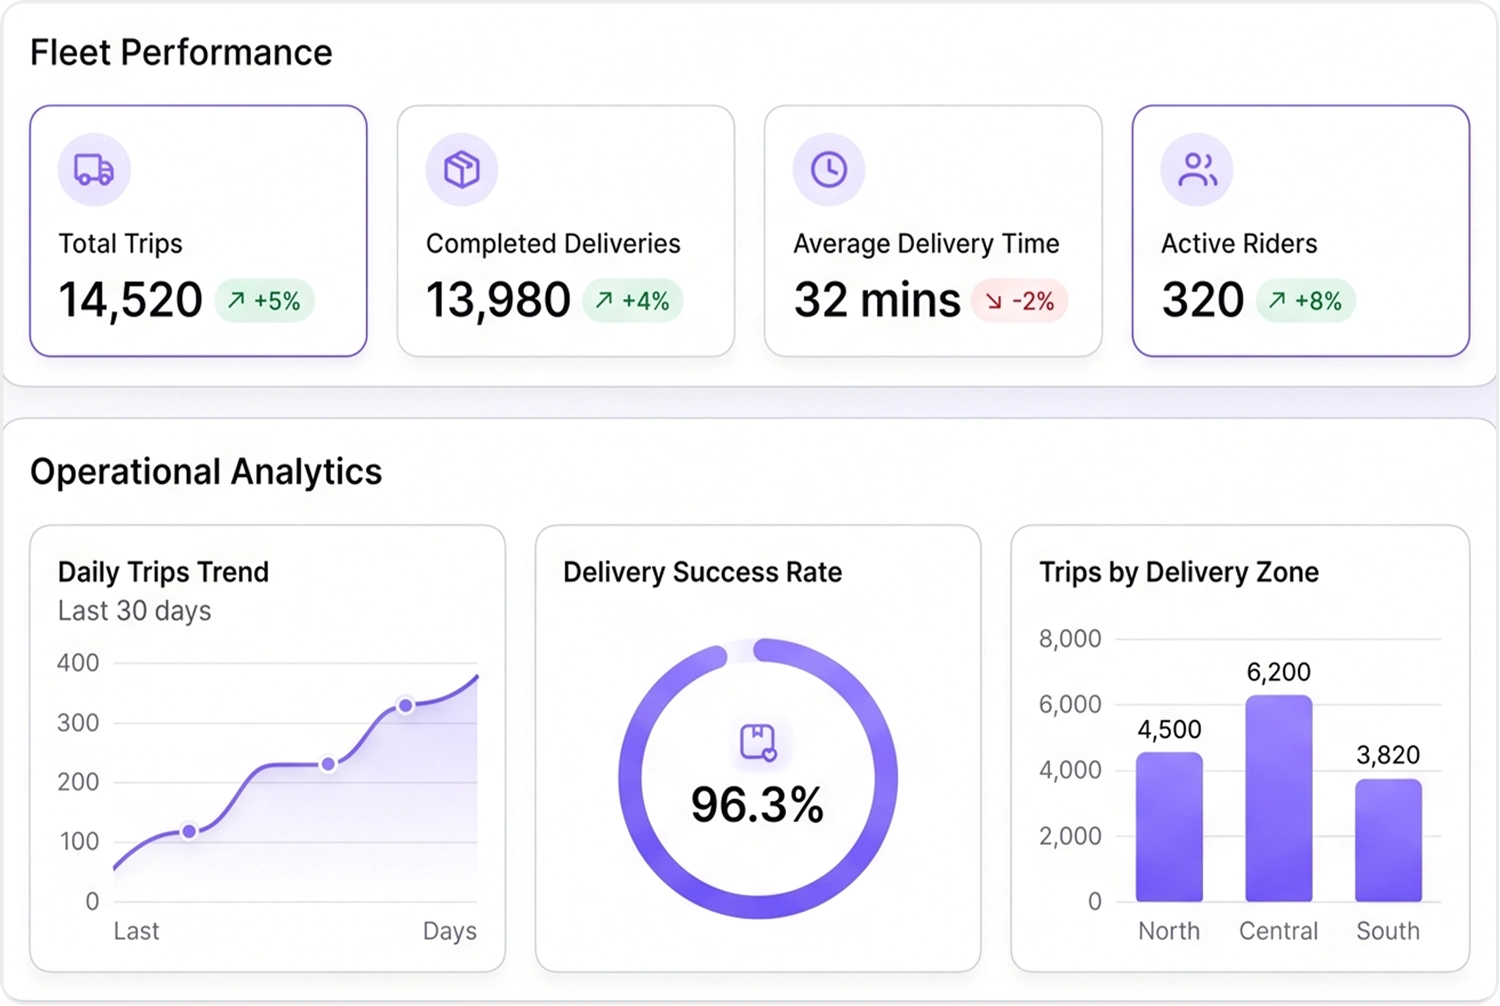Click the Average Delivery Time label

coord(926,244)
